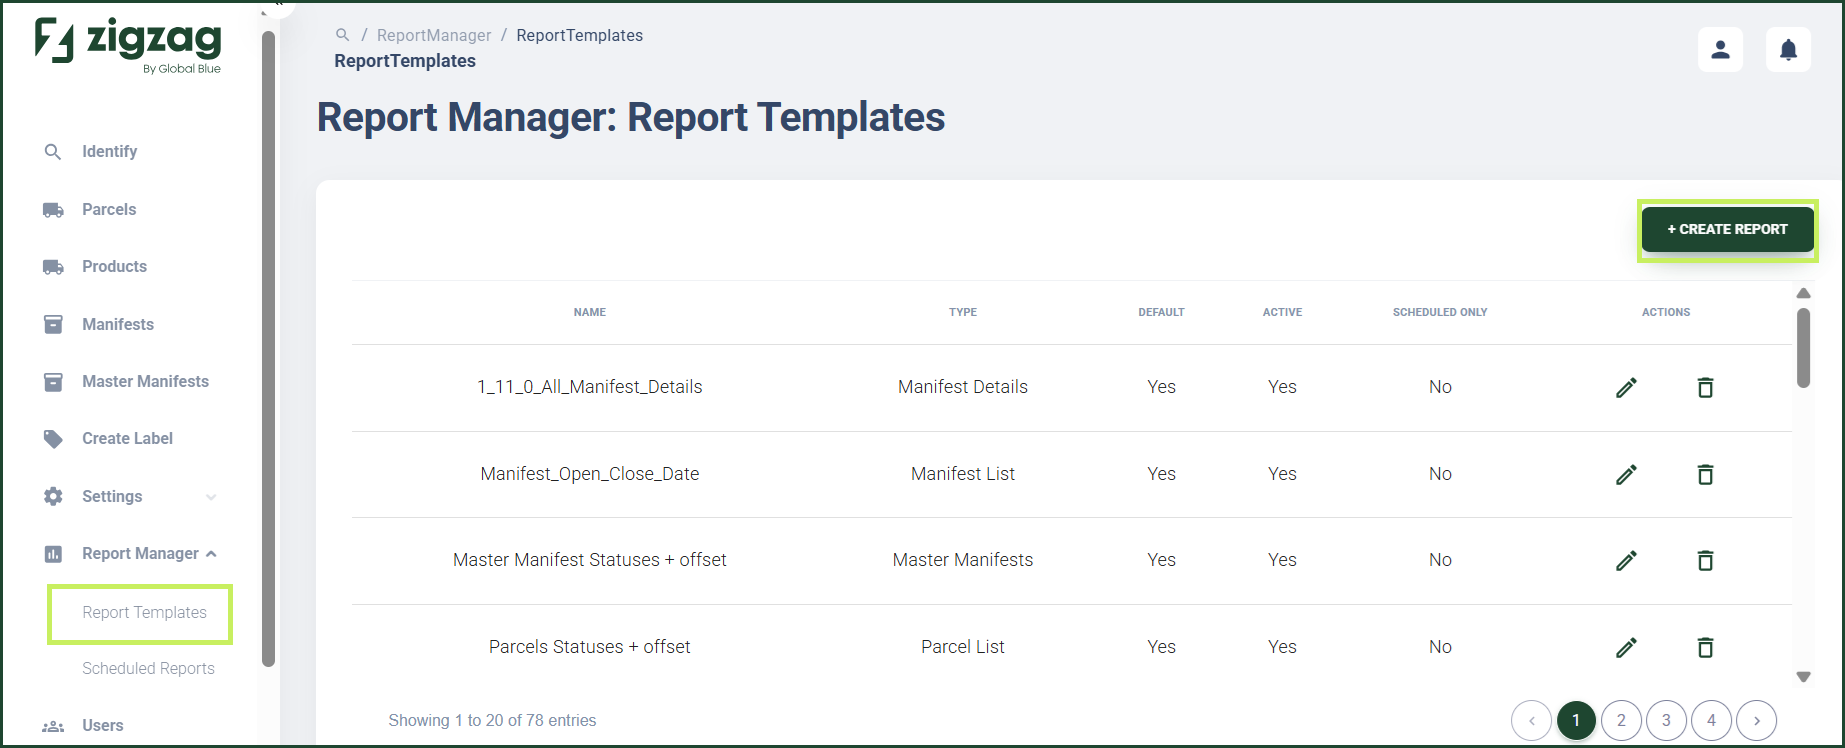1845x748 pixels.
Task: Click the Report Manager chart icon
Action: [x=53, y=554]
